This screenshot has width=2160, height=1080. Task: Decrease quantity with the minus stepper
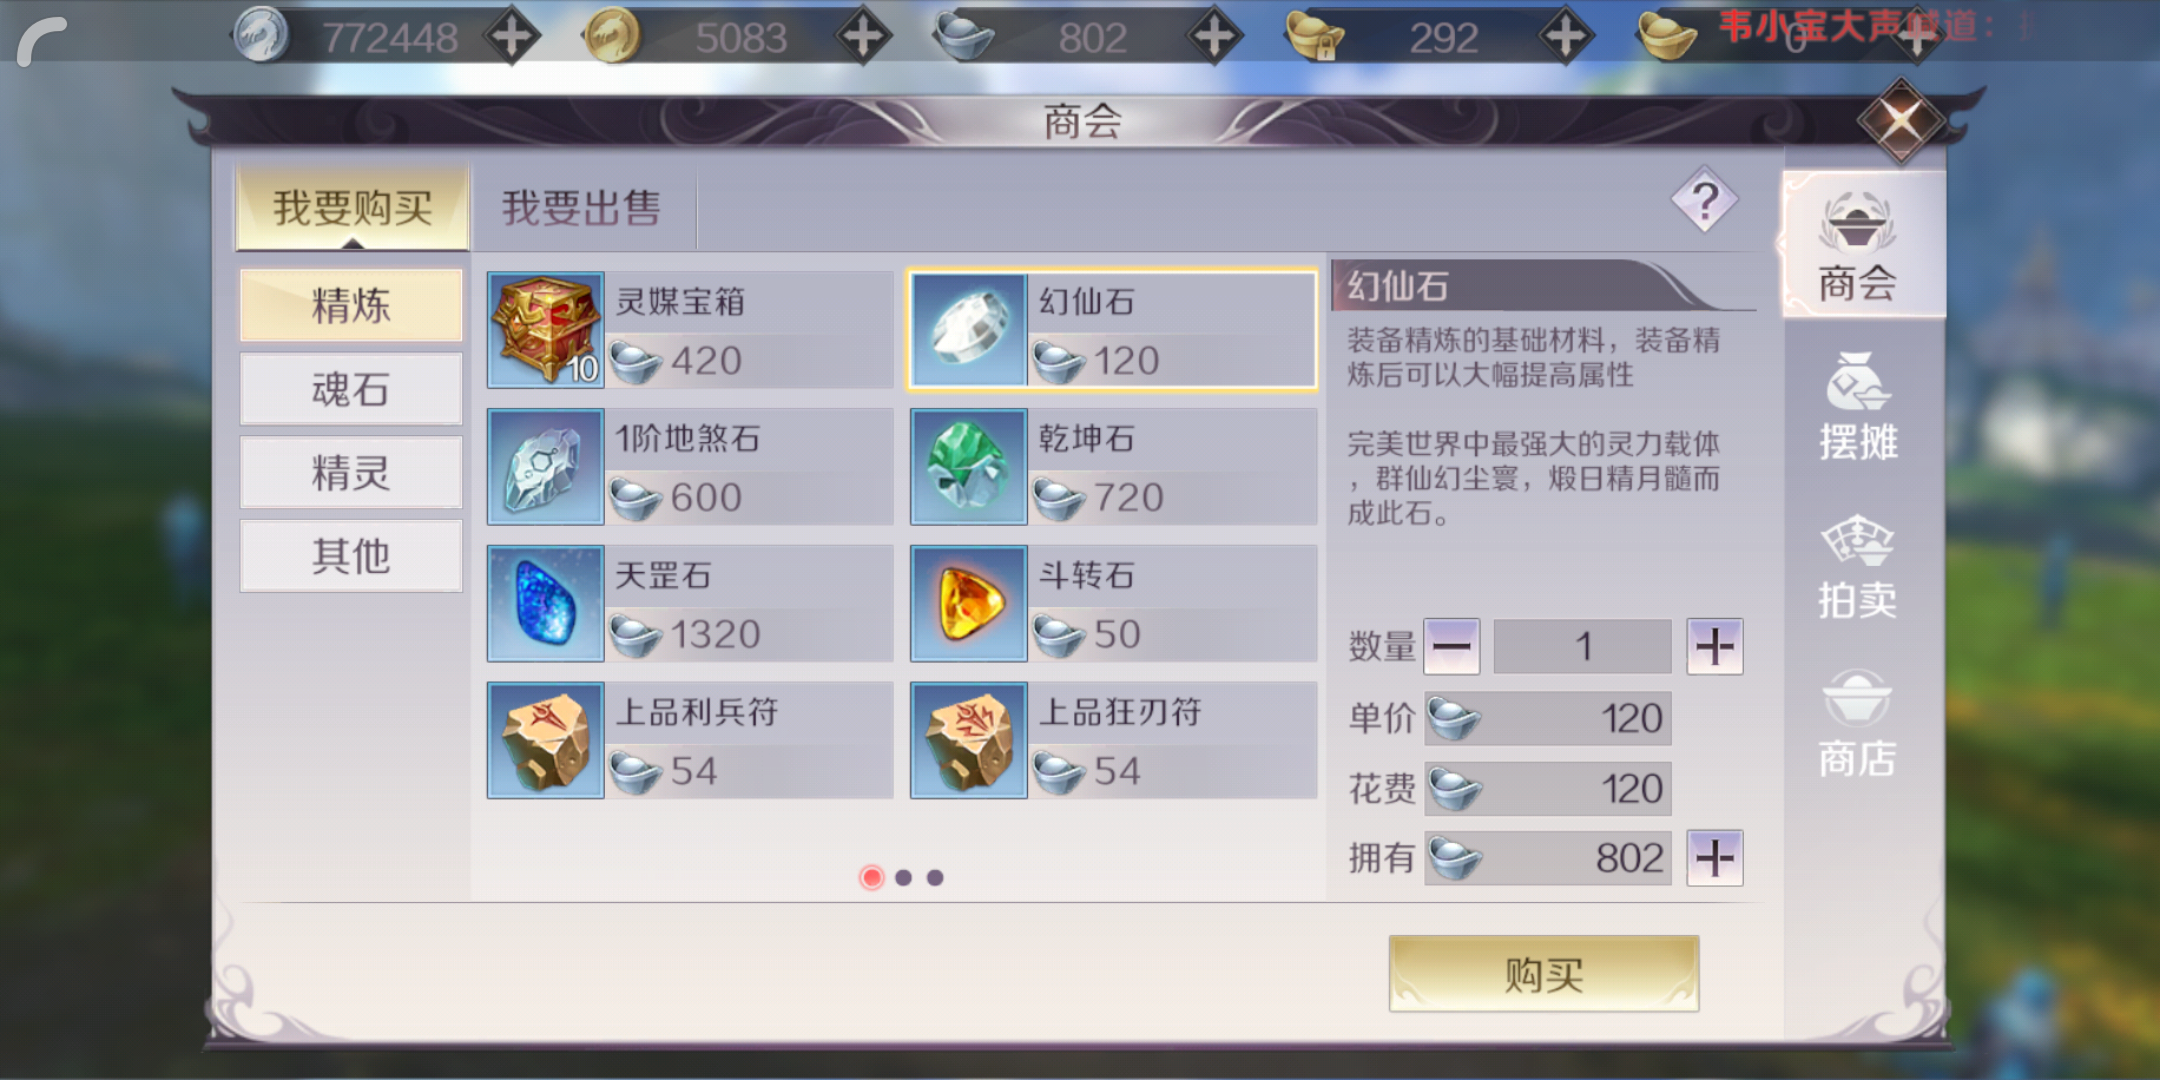click(x=1452, y=646)
